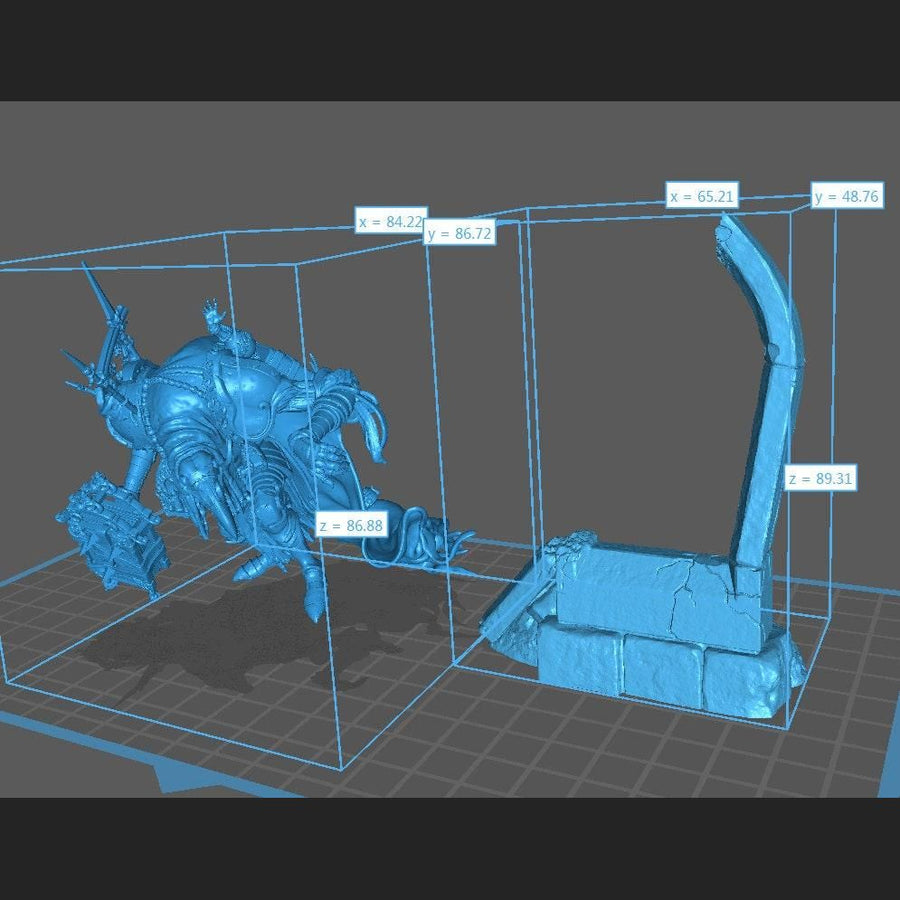Select the tentacles trailing from the monster
This screenshot has height=900, width=900.
pyautogui.click(x=420, y=540)
